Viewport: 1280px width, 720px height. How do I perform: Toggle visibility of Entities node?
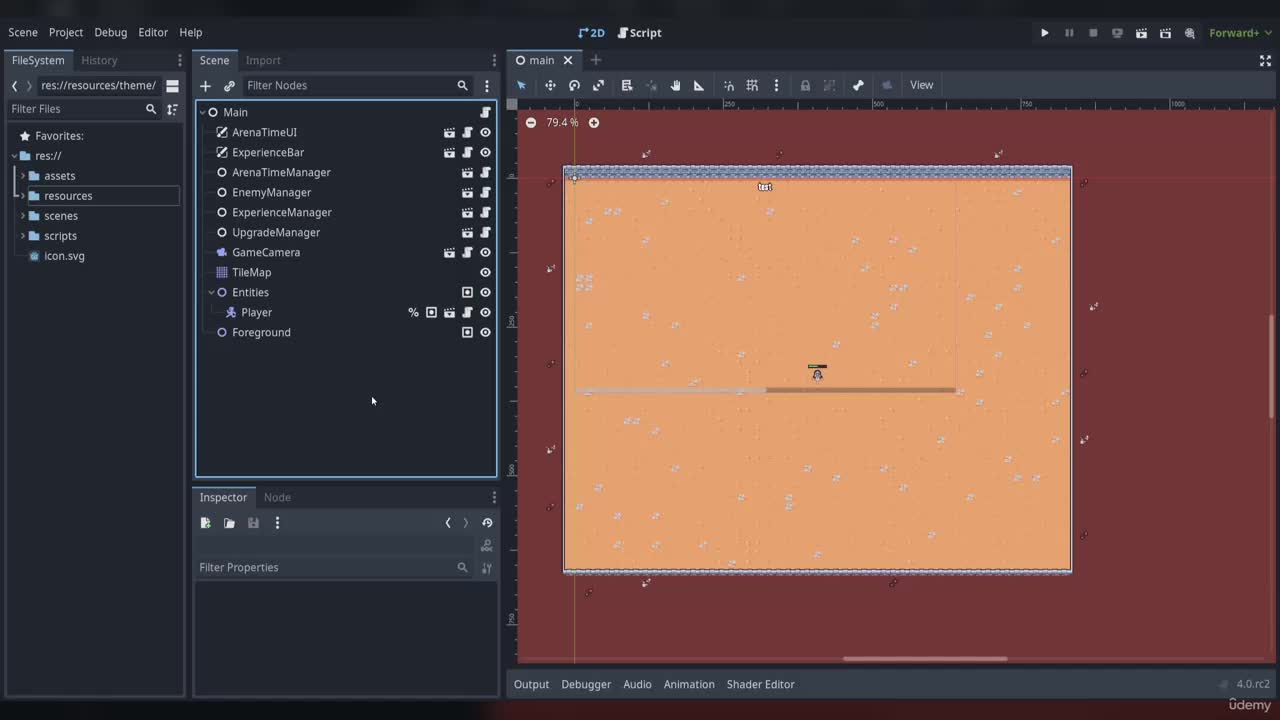[x=485, y=292]
